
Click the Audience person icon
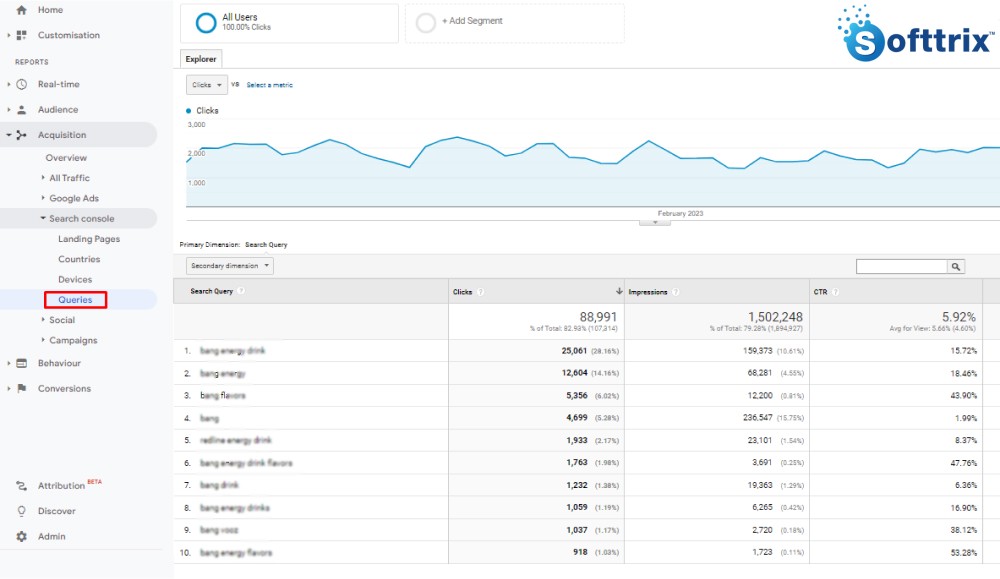click(x=22, y=110)
